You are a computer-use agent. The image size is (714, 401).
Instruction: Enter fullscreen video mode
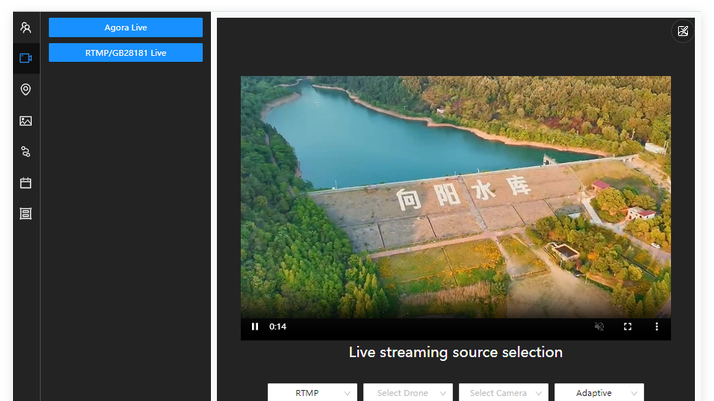coord(627,326)
